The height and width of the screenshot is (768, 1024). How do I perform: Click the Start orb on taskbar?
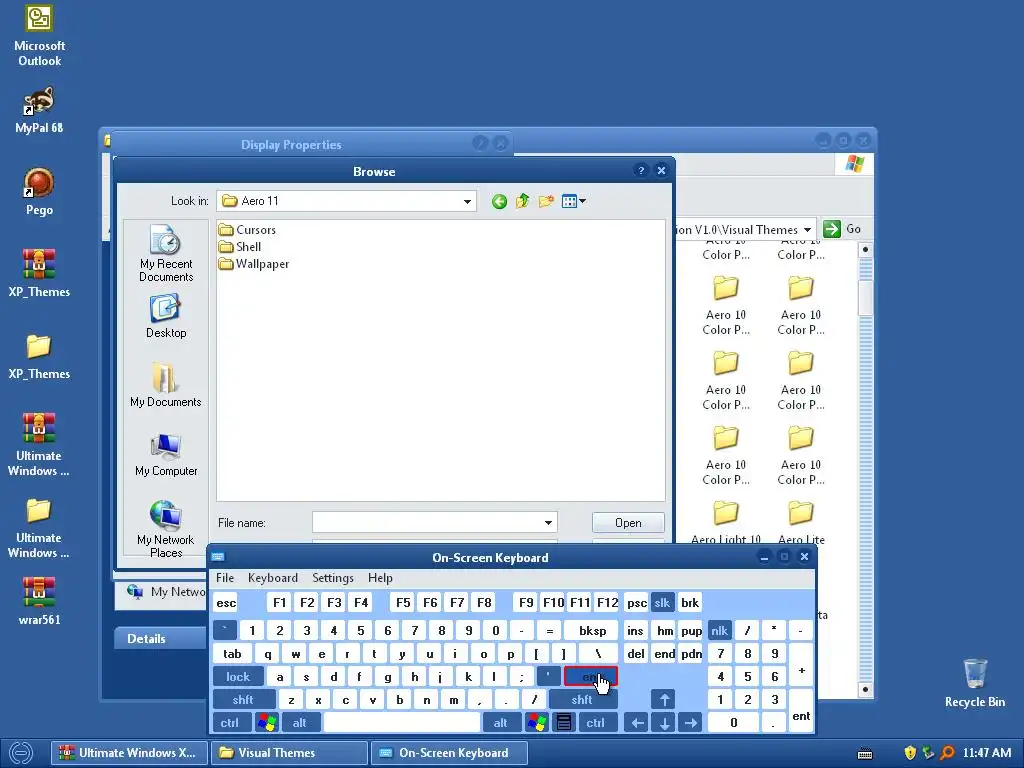coord(21,752)
